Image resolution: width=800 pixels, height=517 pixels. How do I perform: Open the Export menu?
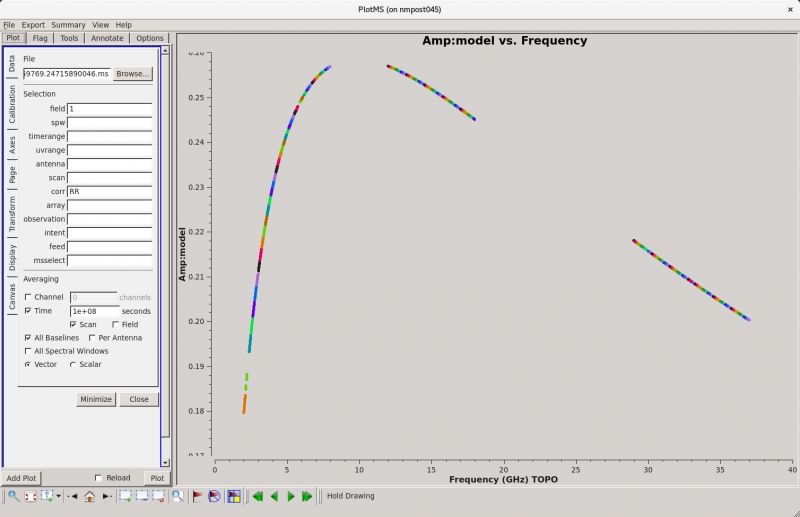pos(33,24)
